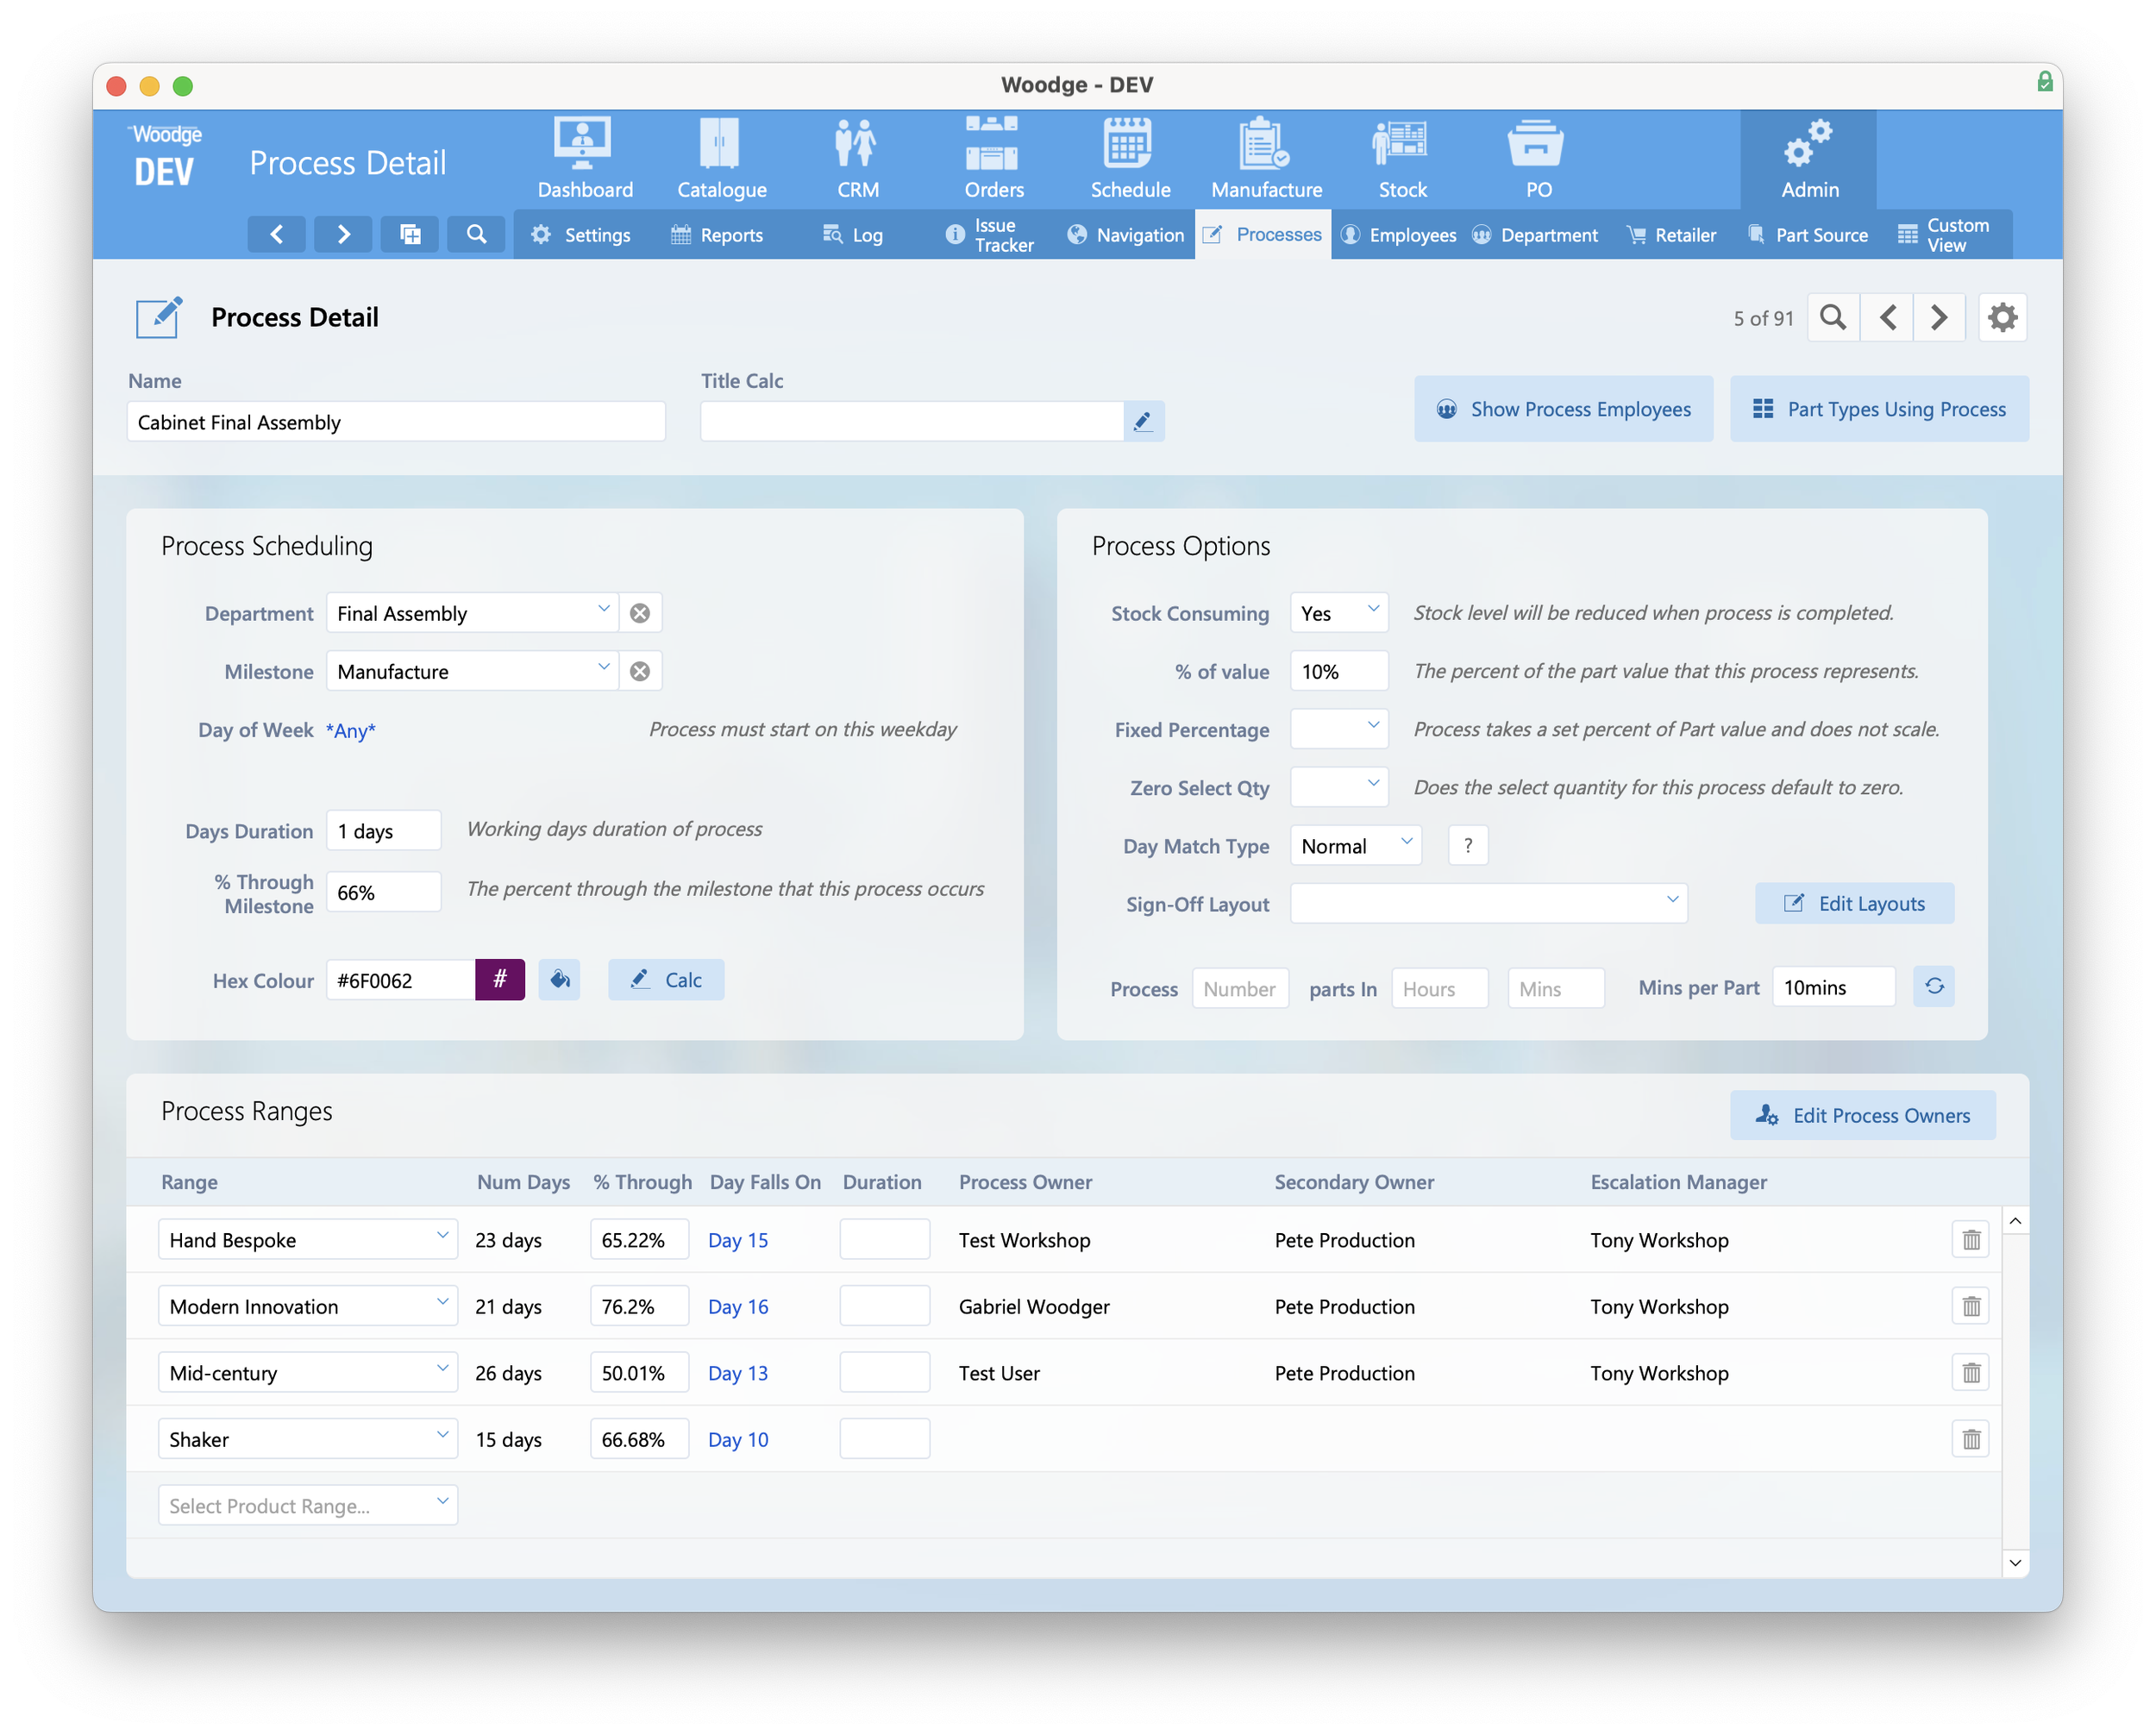Screen dimensions: 2156x1735
Task: Click the refresh icon beside Mins per Part
Action: (x=1934, y=987)
